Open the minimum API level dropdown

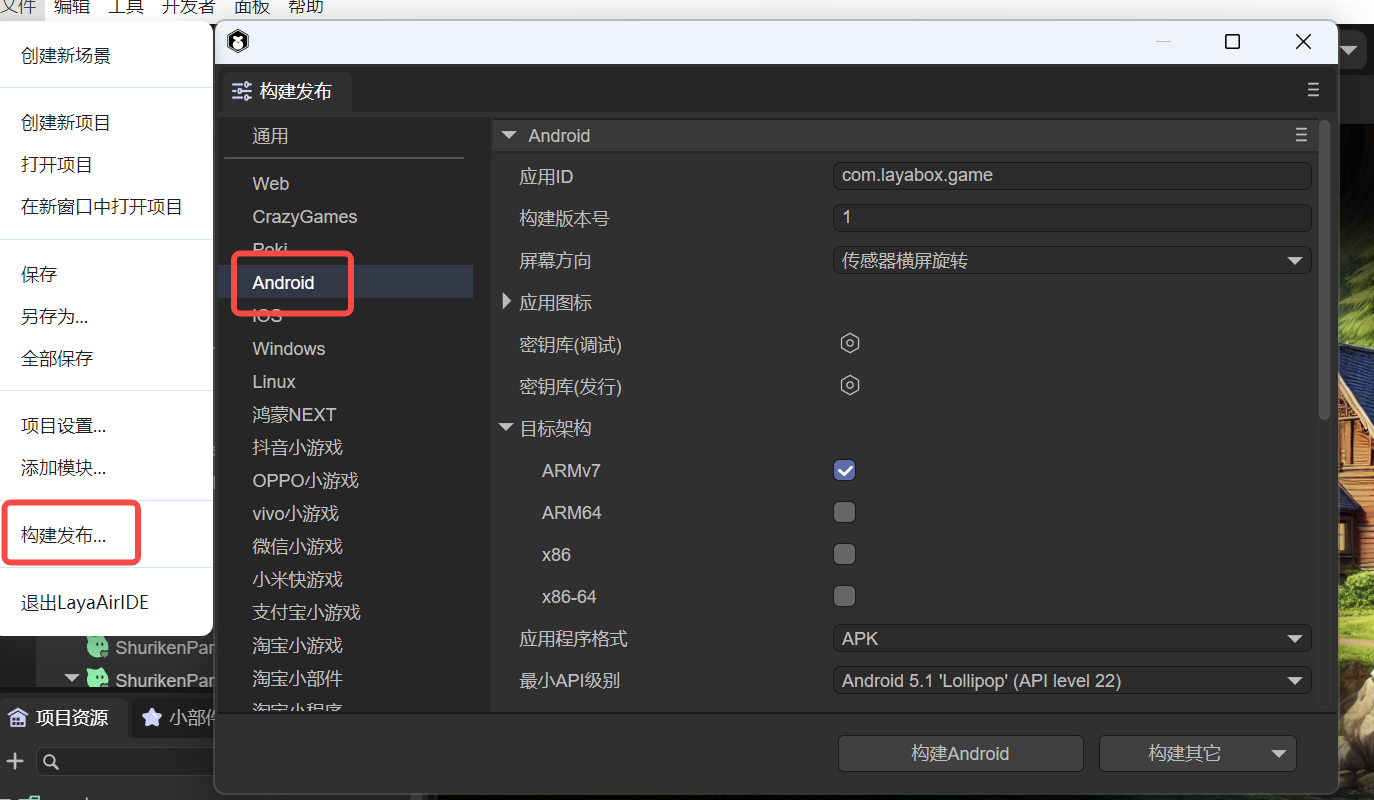click(1070, 681)
